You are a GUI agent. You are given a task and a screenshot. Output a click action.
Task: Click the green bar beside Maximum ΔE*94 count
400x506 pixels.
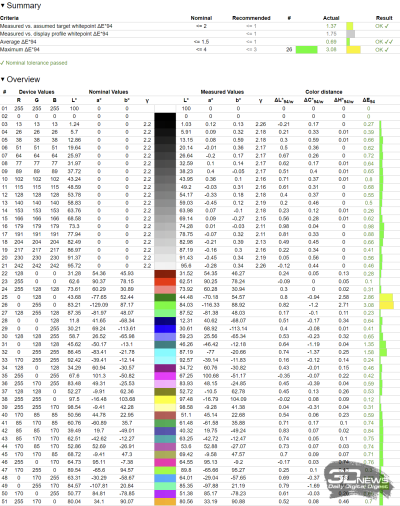(307, 50)
